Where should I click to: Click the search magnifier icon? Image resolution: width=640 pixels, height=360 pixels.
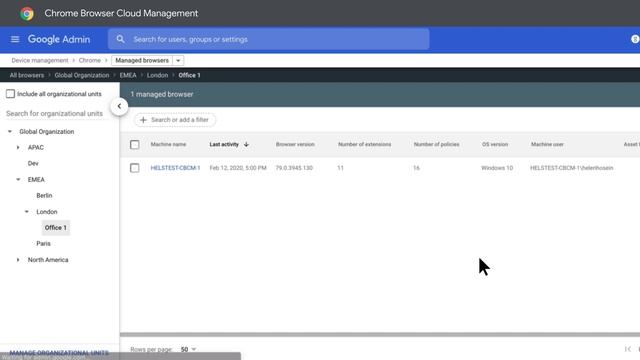tap(120, 39)
